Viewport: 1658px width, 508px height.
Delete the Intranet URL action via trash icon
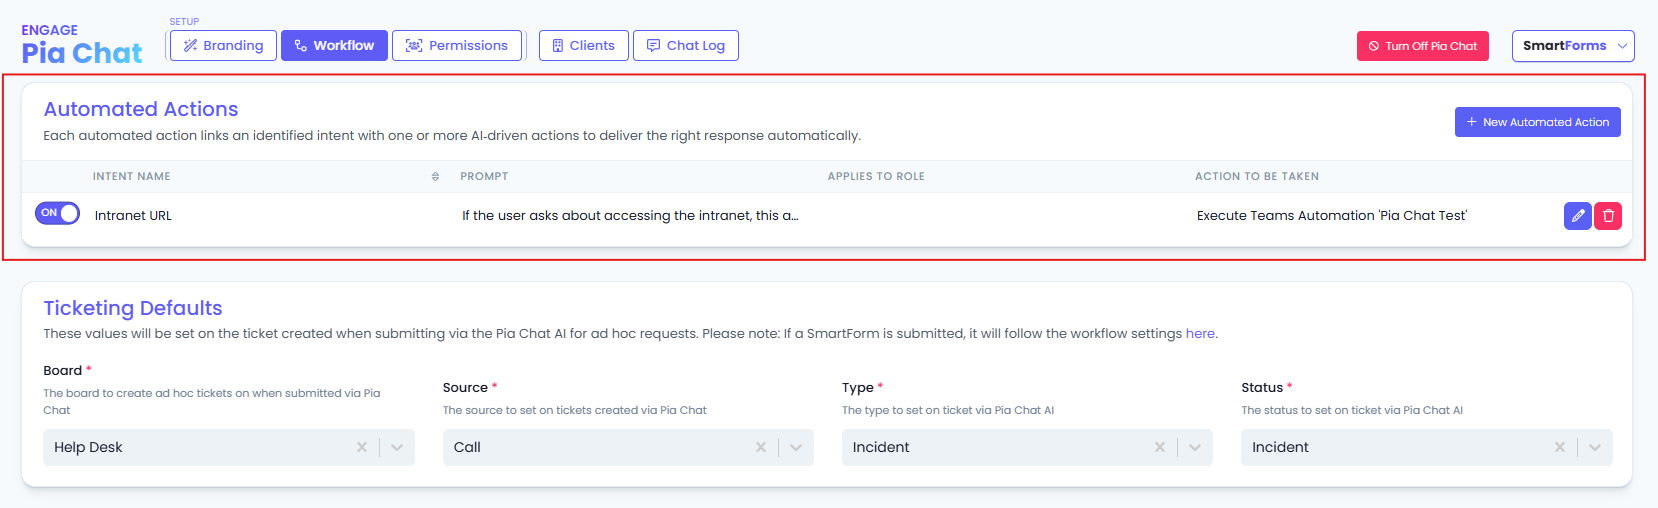pyautogui.click(x=1608, y=216)
